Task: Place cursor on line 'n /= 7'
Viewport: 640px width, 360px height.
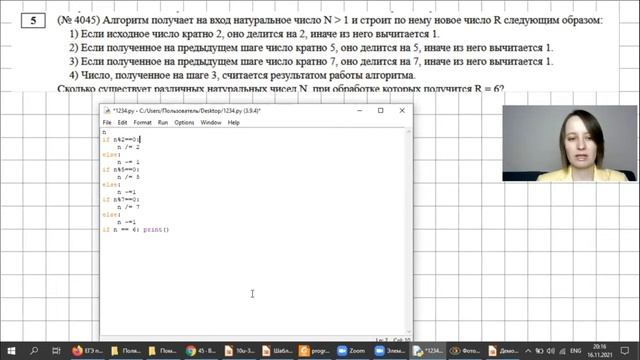Action: [128, 207]
